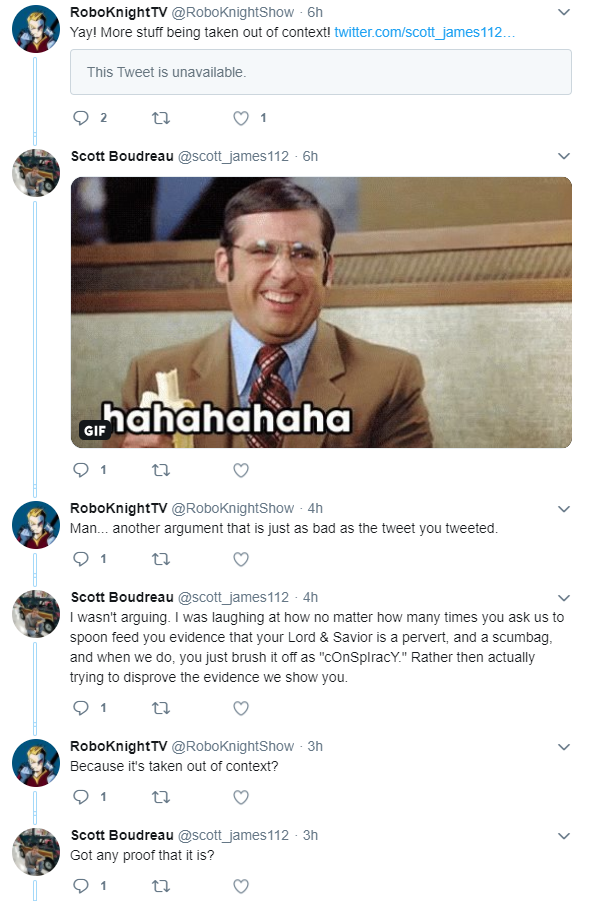Image resolution: width=592 pixels, height=901 pixels.
Task: Open the @RoboKnightShow handle in the top tweet
Action: point(233,12)
